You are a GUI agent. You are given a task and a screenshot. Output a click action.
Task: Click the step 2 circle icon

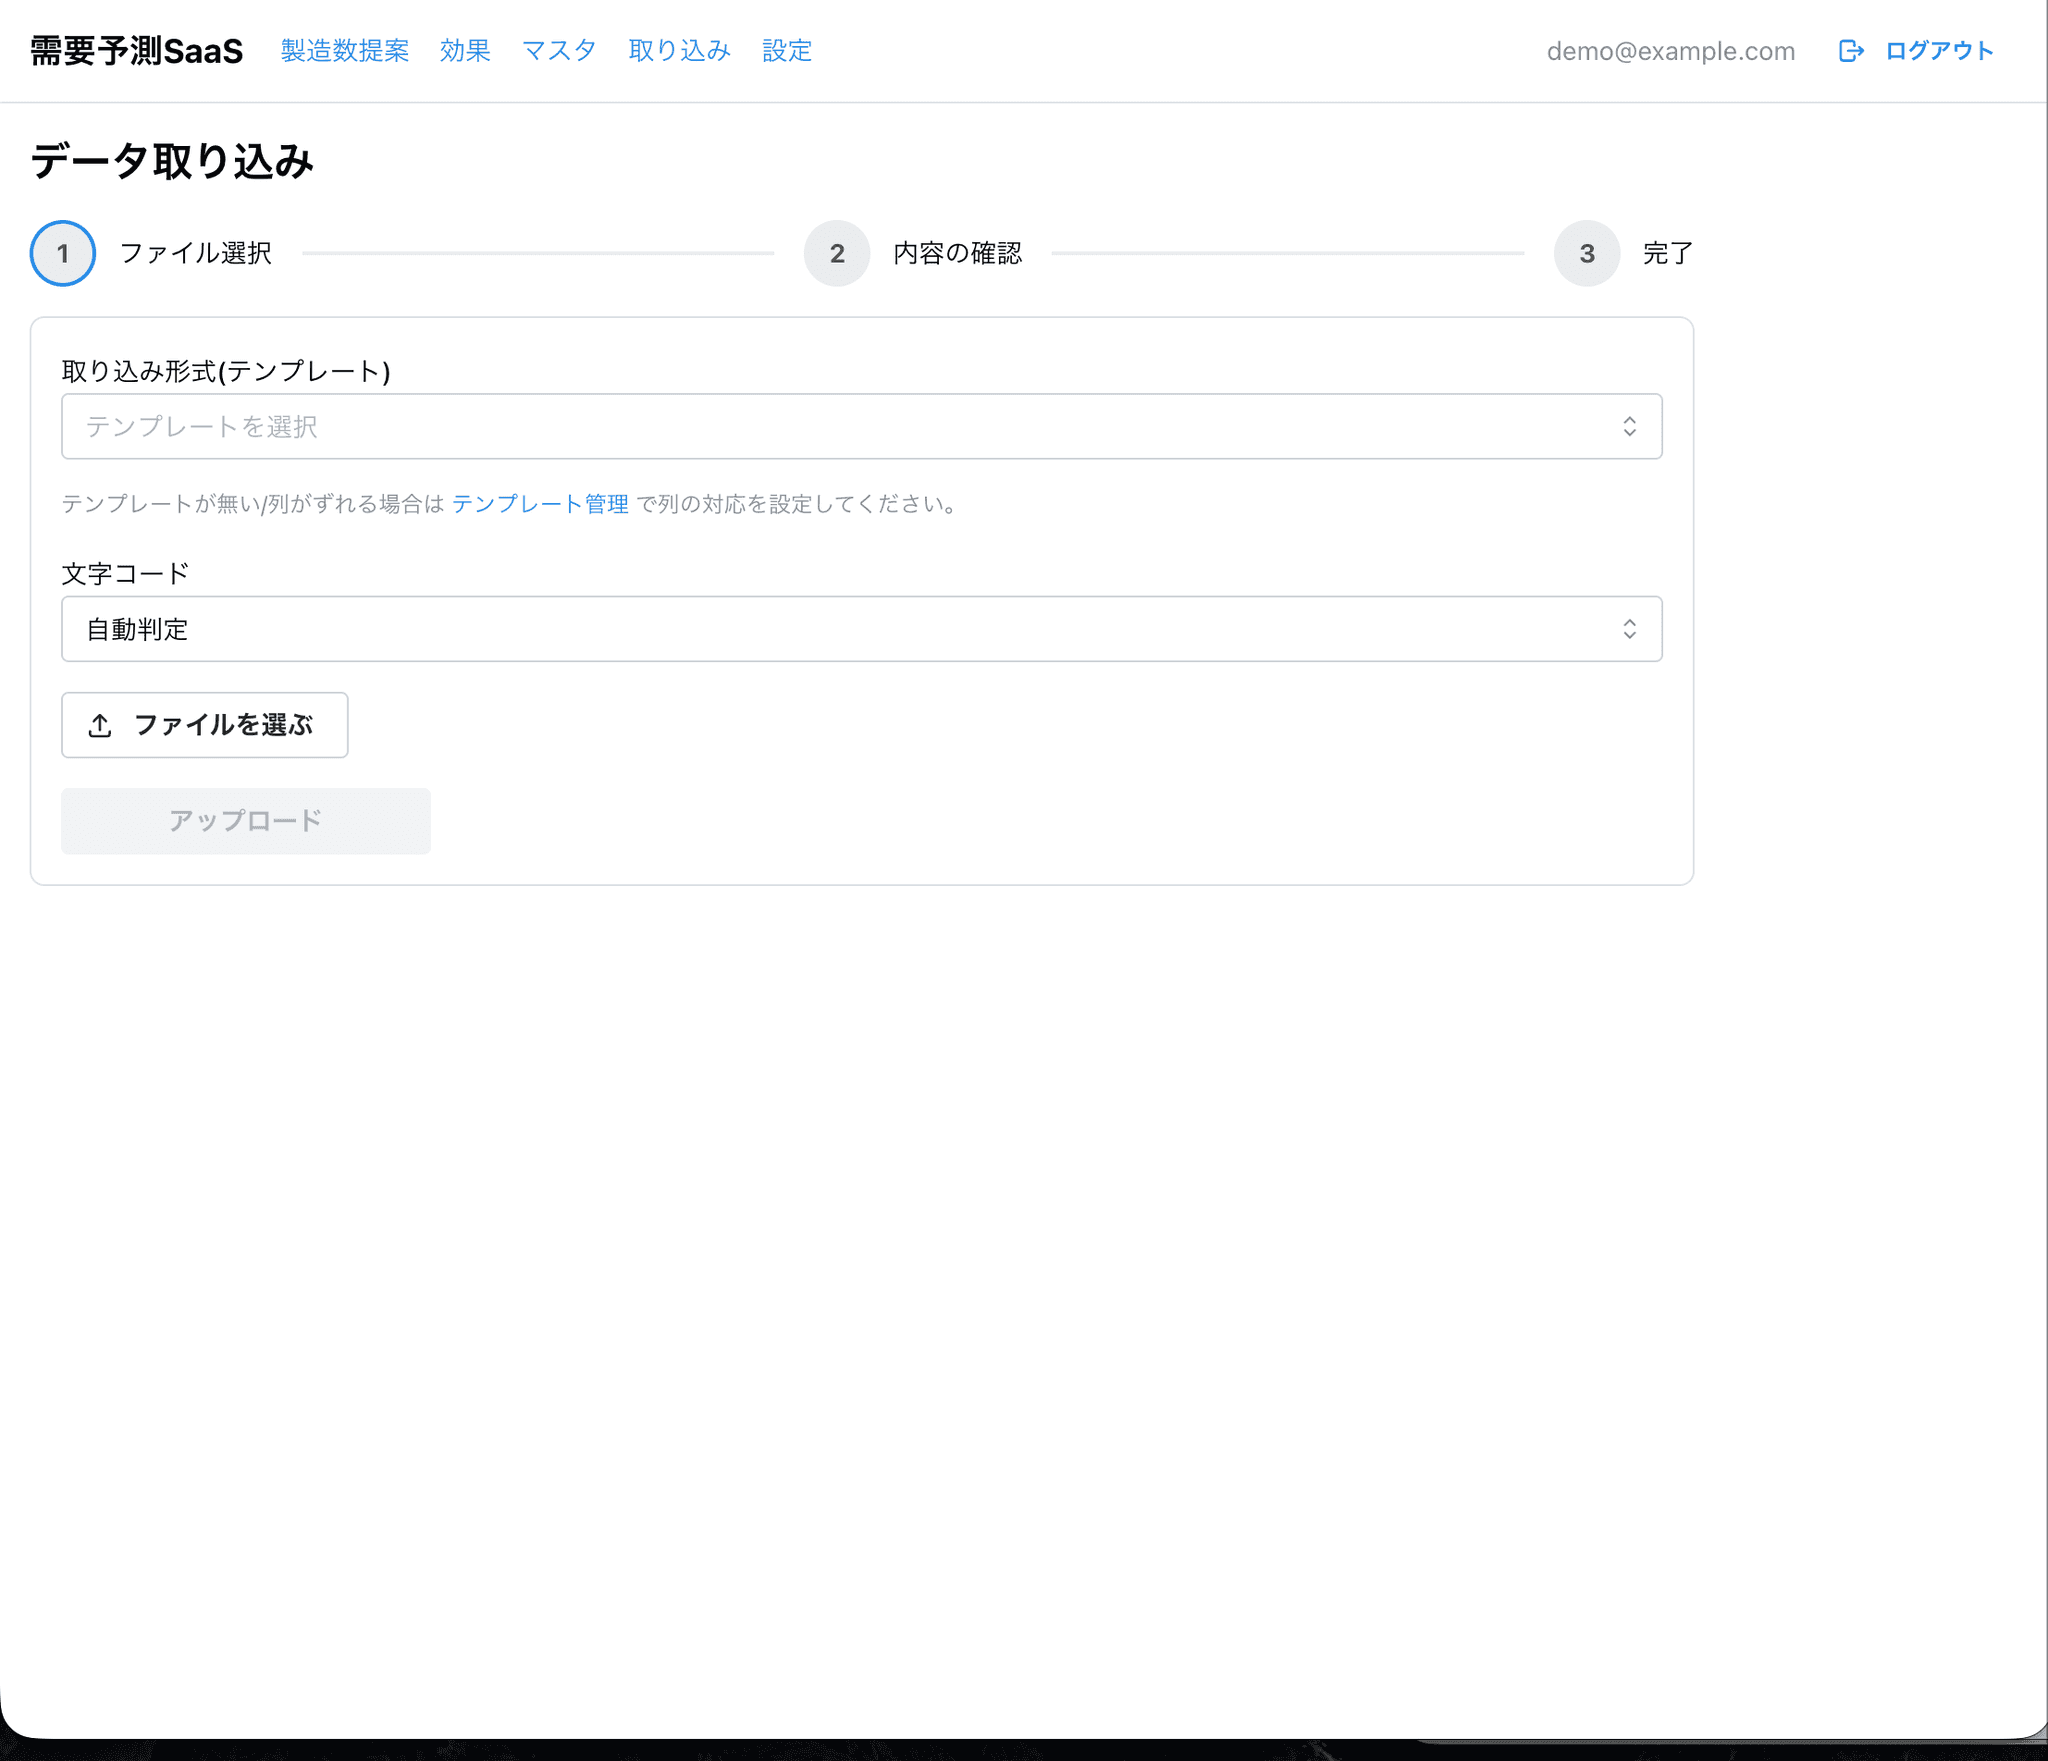point(837,253)
